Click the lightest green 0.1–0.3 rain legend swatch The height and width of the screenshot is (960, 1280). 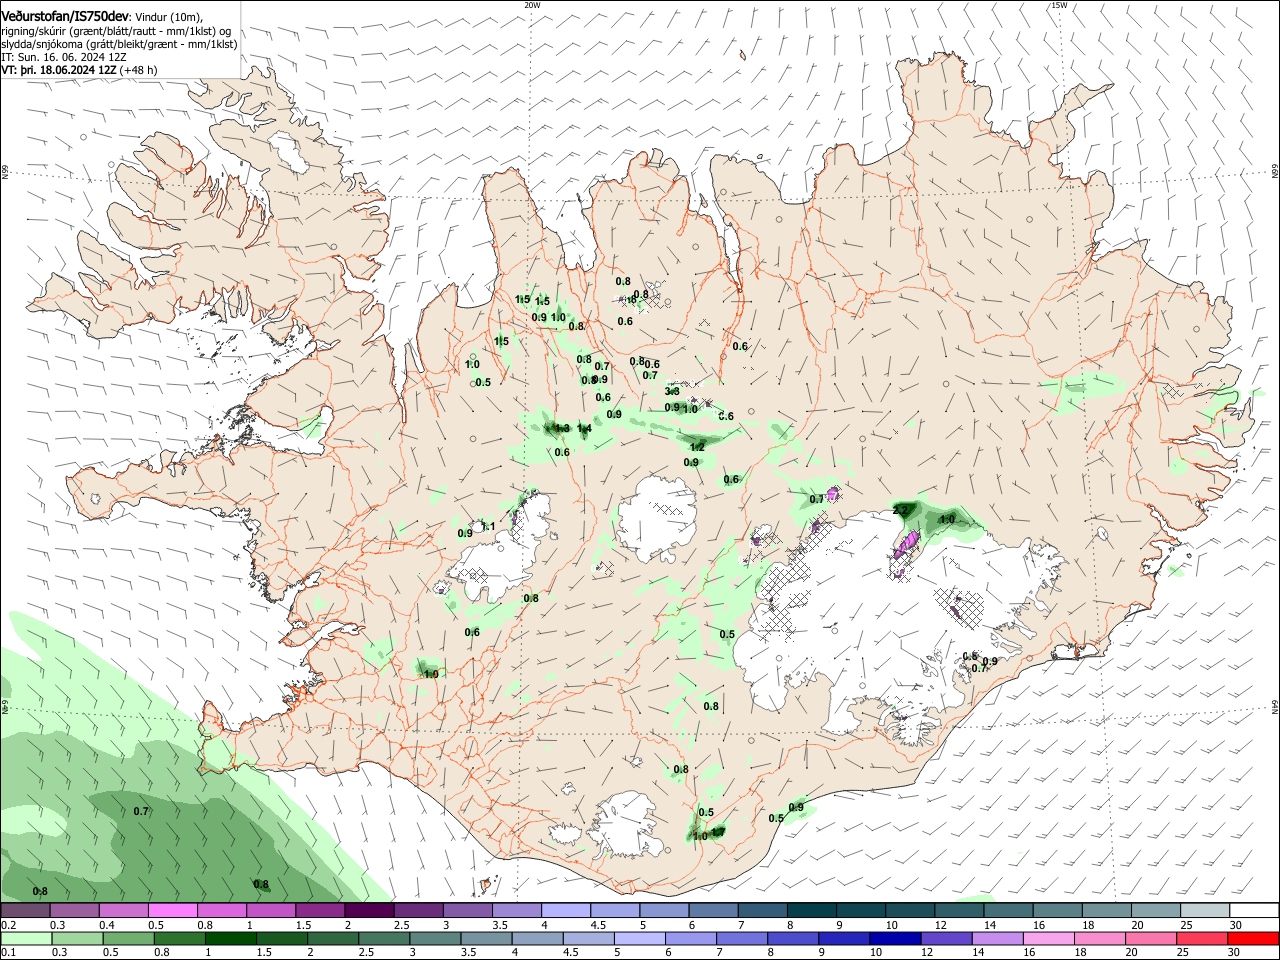(26, 938)
